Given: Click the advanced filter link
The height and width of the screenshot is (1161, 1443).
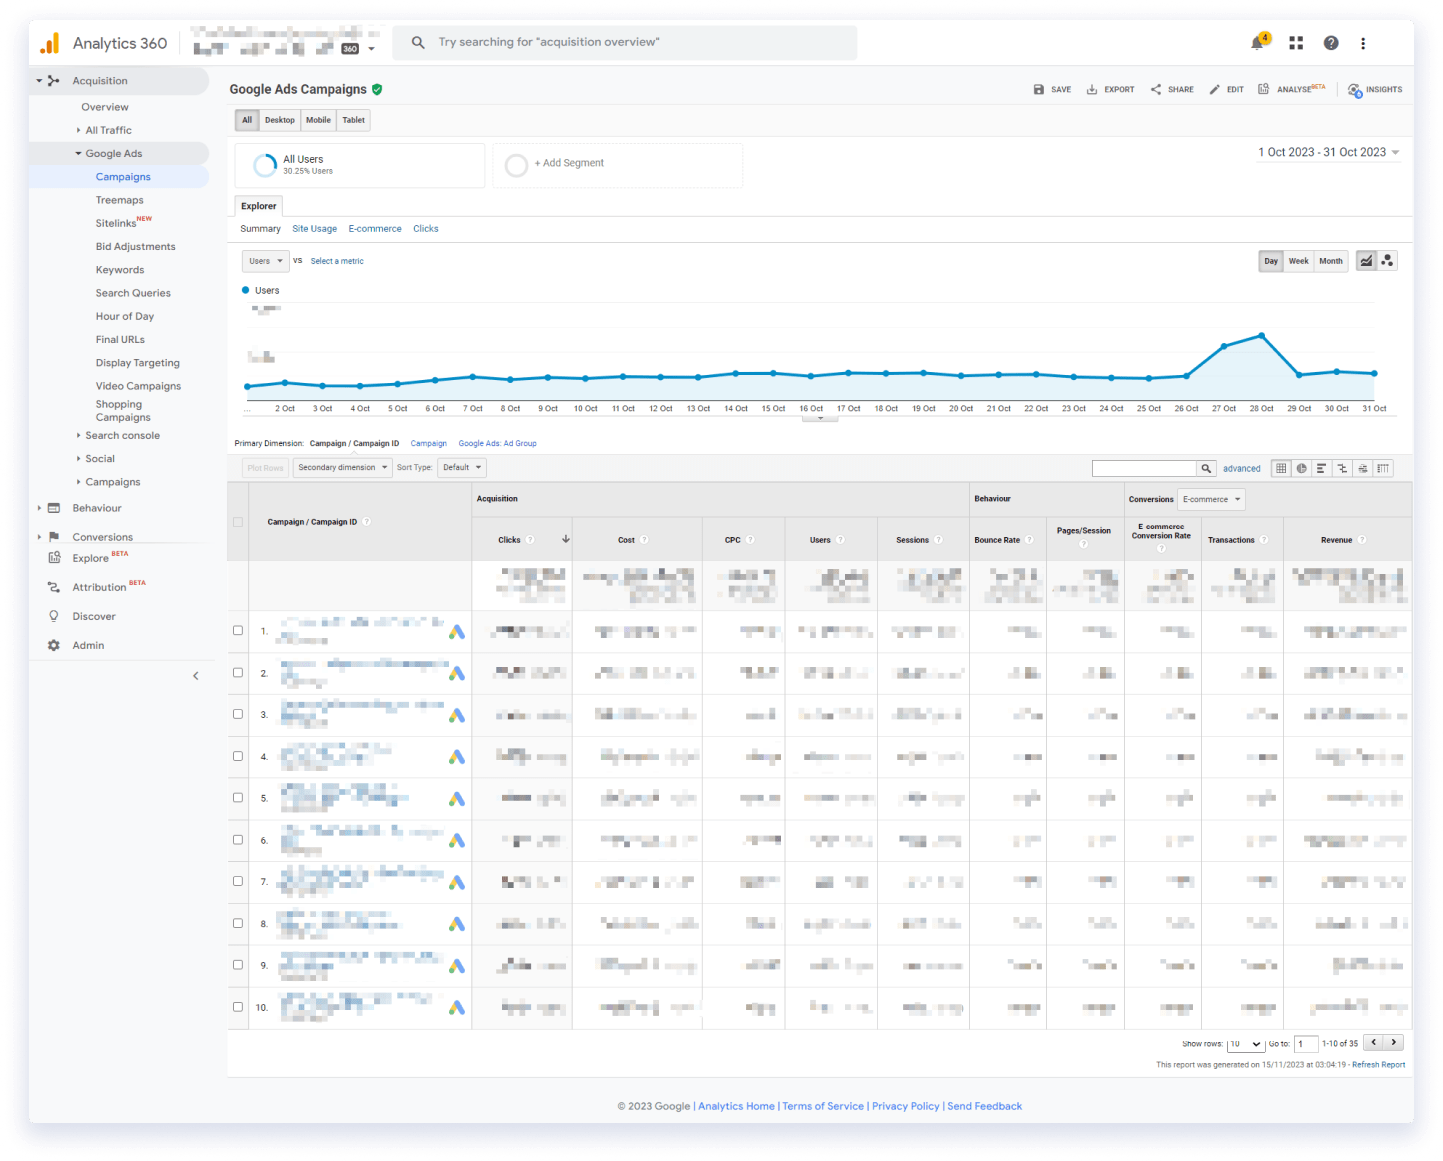Looking at the screenshot, I should [x=1242, y=468].
